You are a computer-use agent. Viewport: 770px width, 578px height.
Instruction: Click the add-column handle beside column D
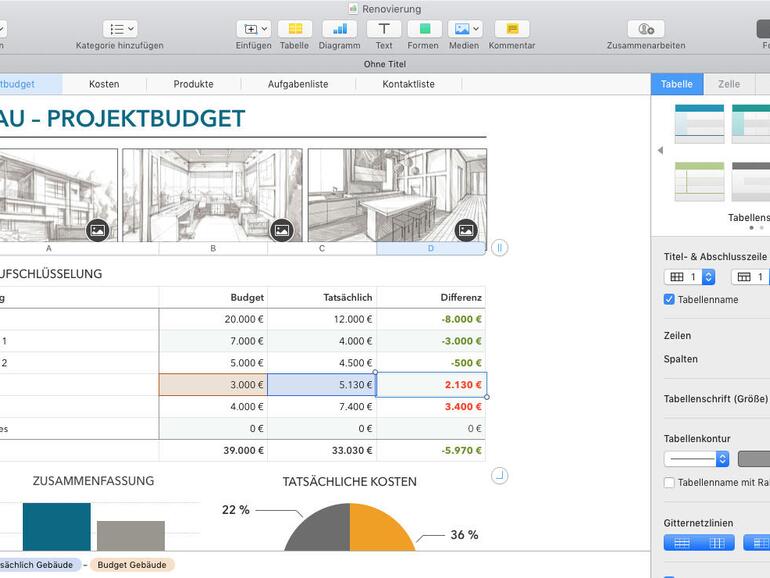(500, 248)
